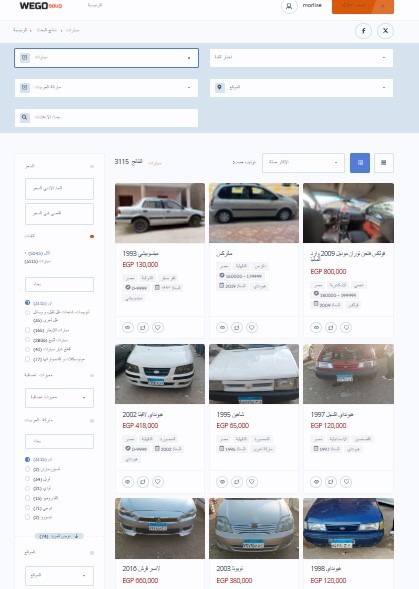The width and height of the screenshot is (419, 589).
Task: Show more brands (74) expander
Action: point(59,536)
